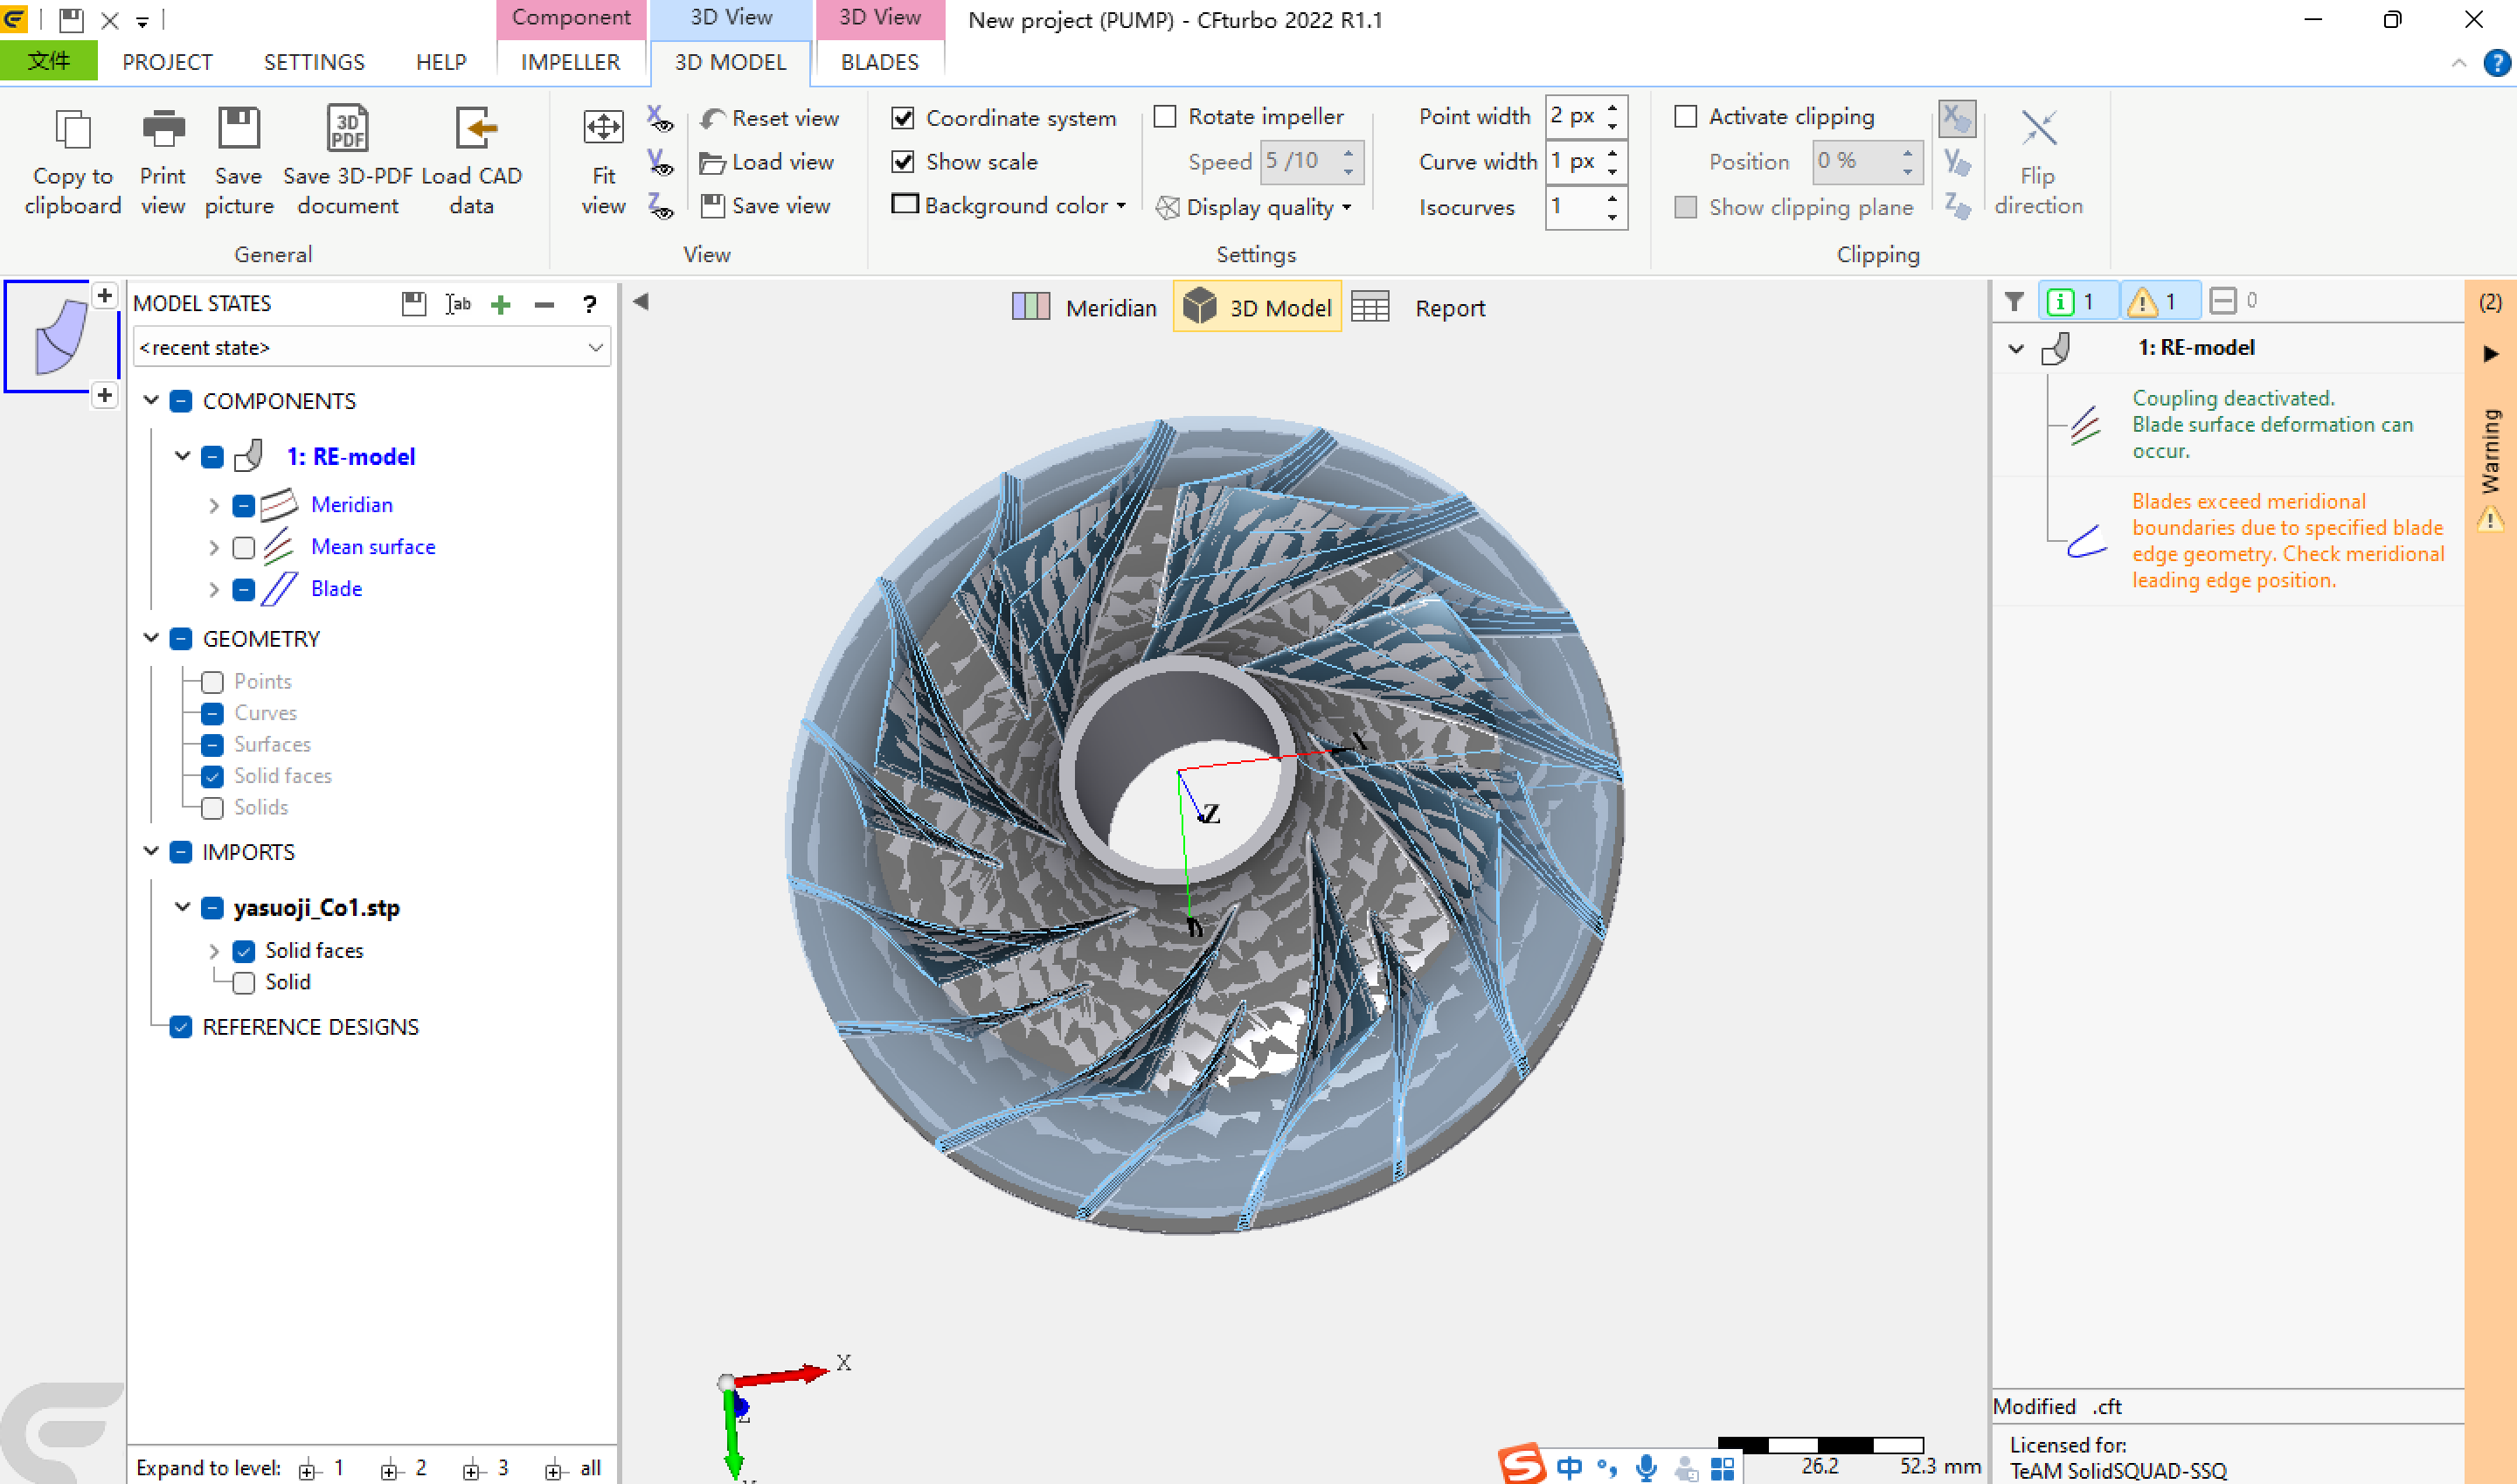Switch to the BLADES ribbon tab
The height and width of the screenshot is (1484, 2517).
[879, 62]
